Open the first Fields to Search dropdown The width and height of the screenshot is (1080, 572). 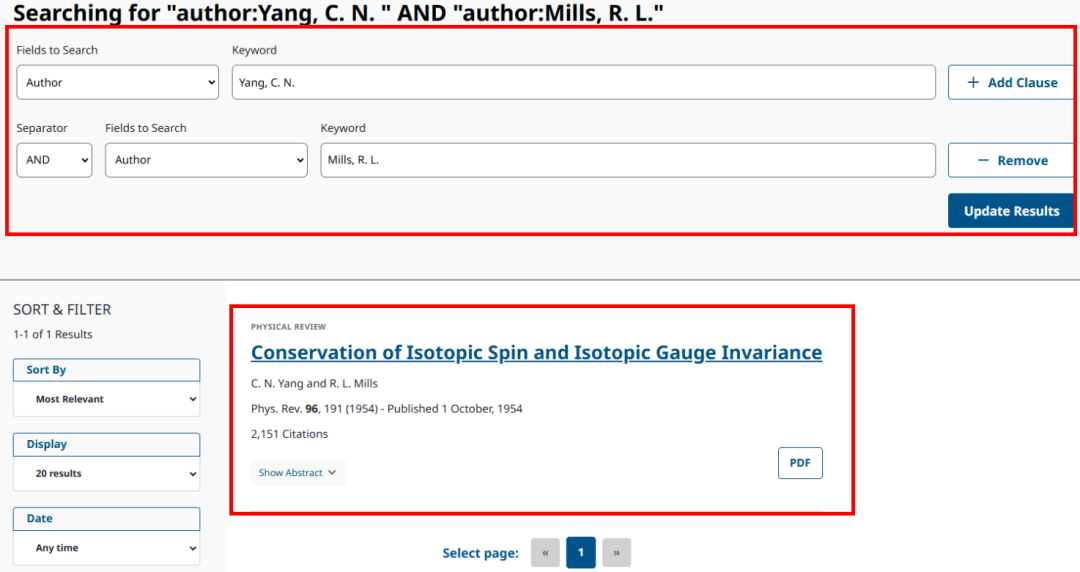point(117,82)
